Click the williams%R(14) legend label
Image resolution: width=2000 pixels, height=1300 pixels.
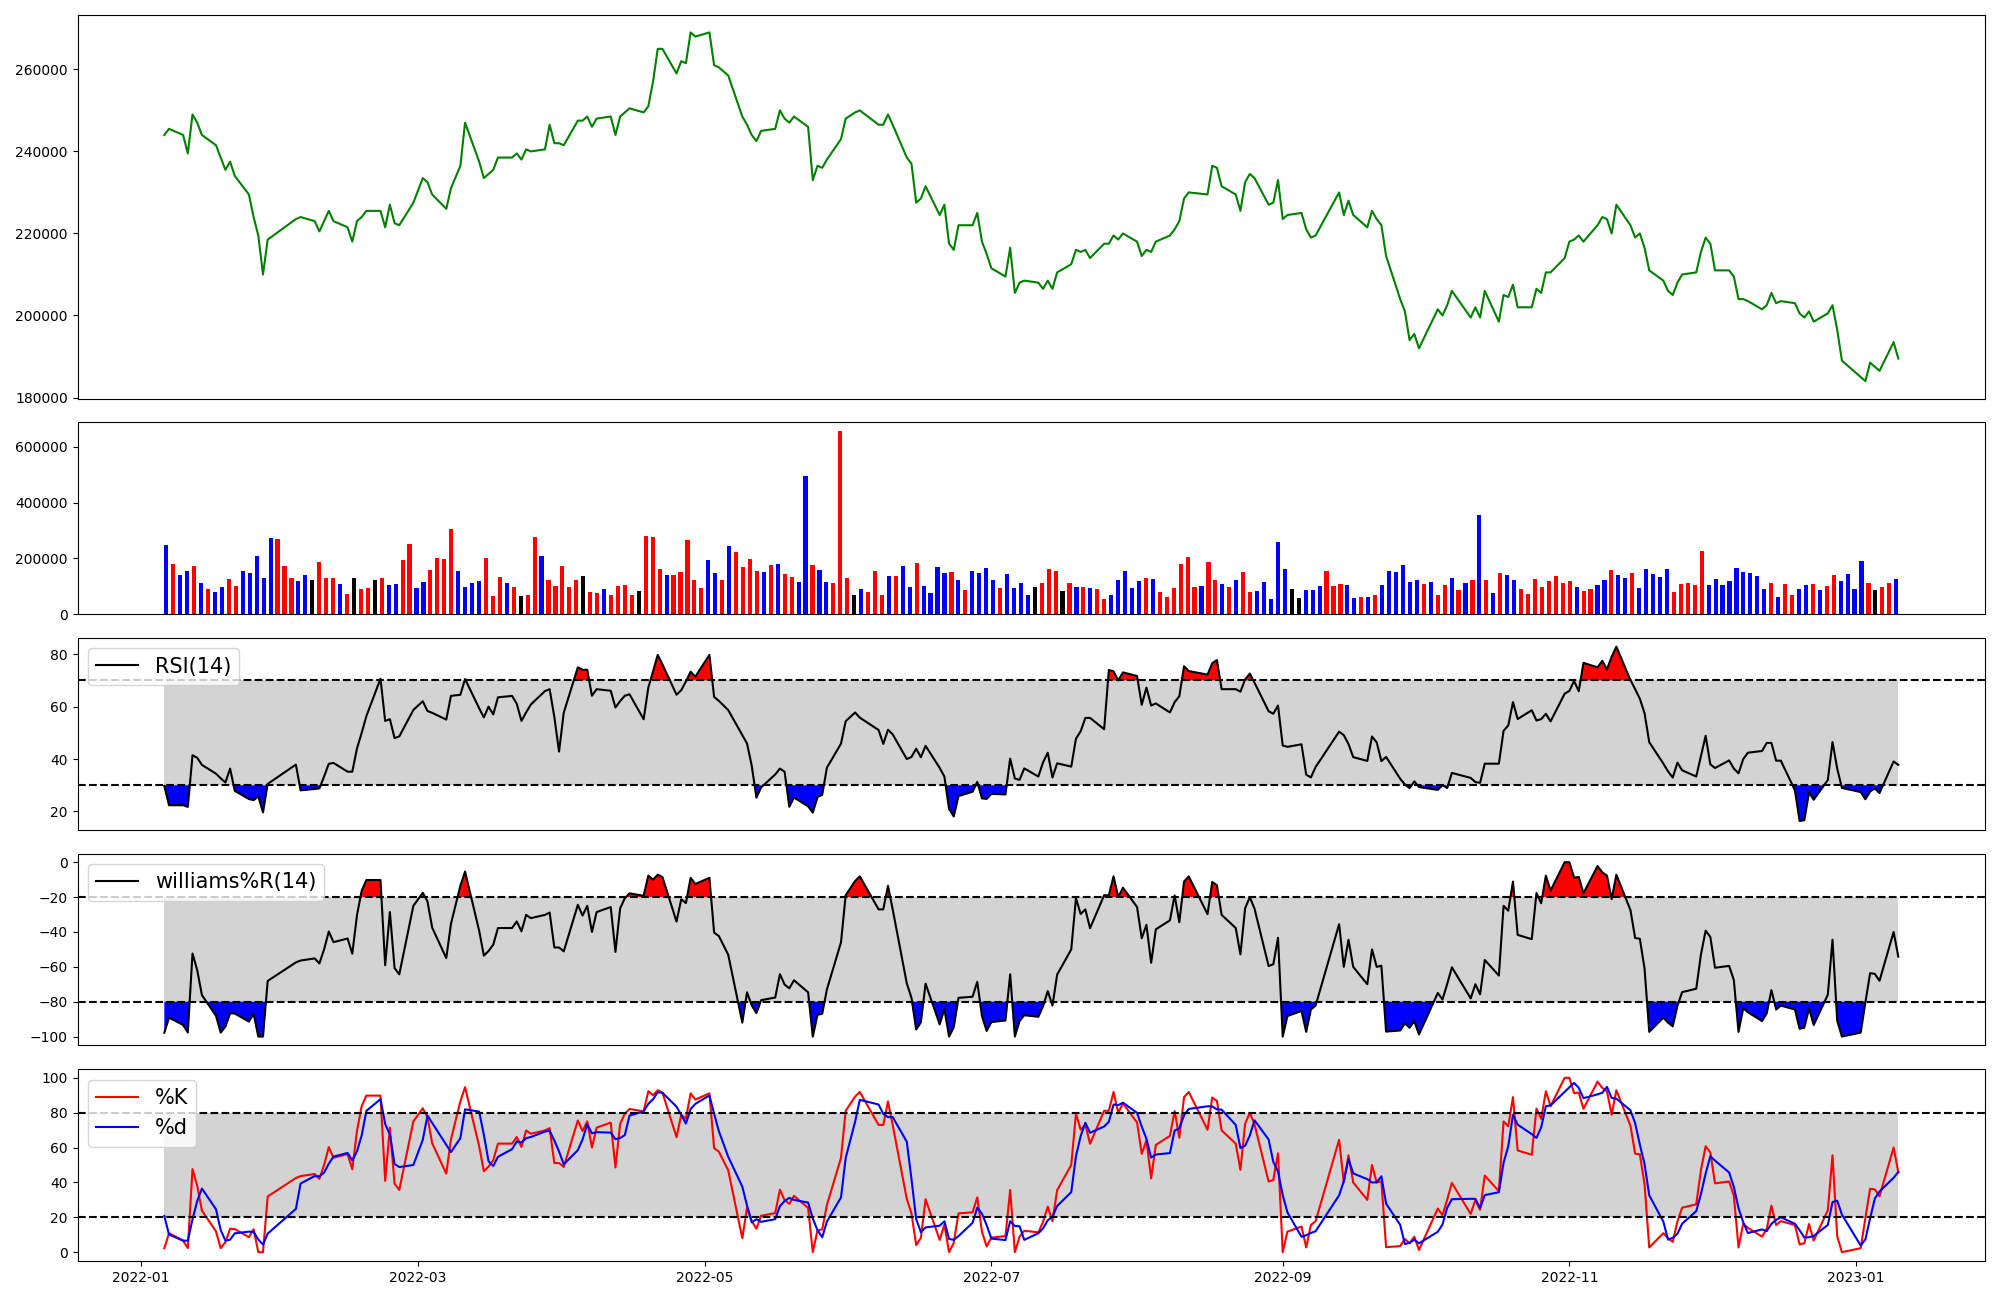[x=235, y=881]
